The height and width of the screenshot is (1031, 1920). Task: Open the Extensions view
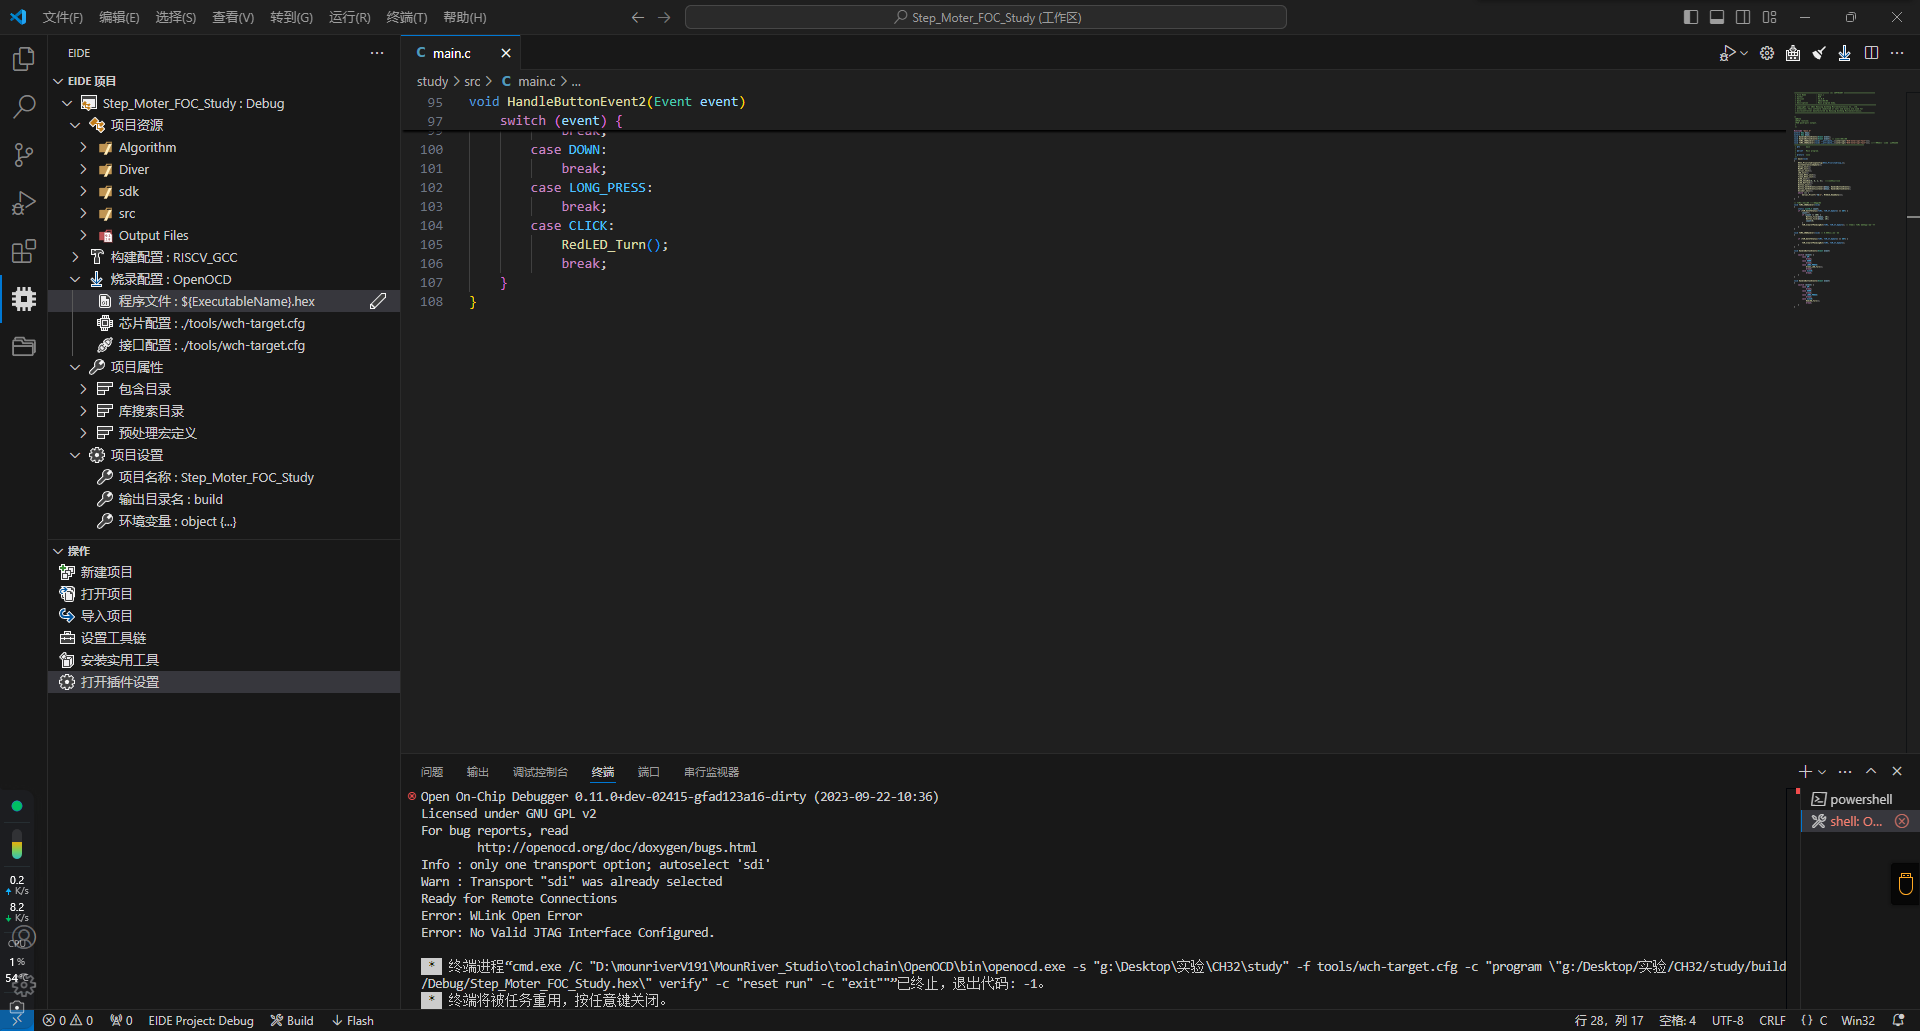pos(24,251)
